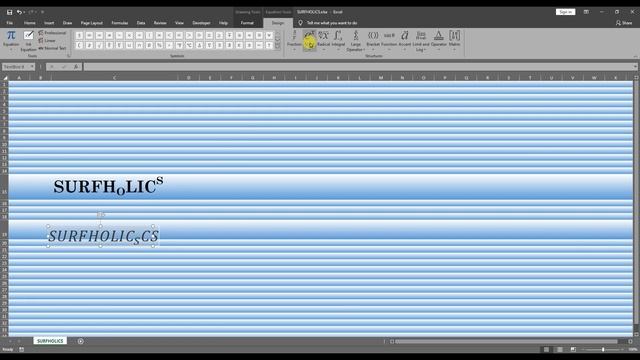Image resolution: width=640 pixels, height=360 pixels.
Task: Switch to Normal view in the status bar
Action: (546, 349)
